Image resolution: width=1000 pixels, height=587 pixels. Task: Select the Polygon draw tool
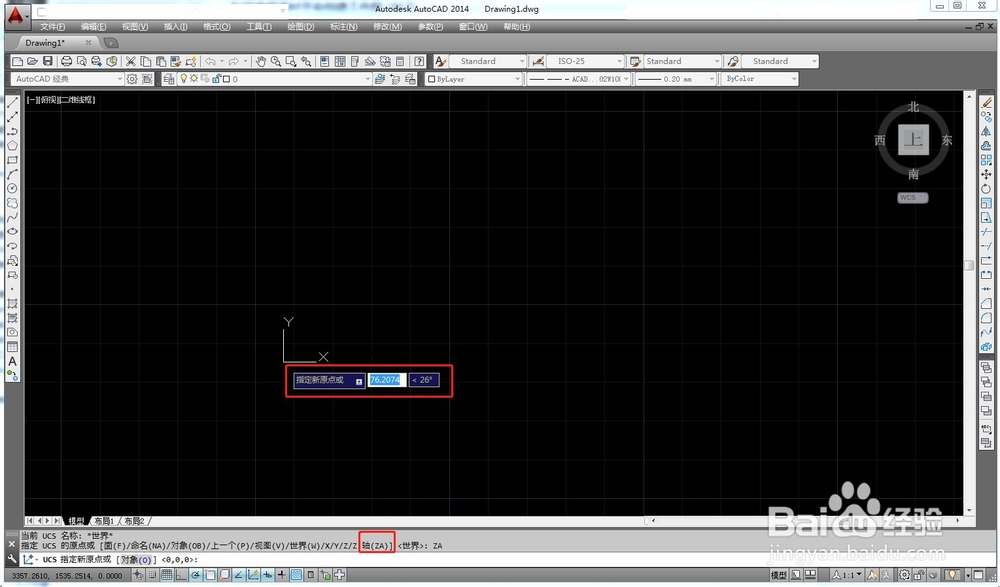[12, 145]
